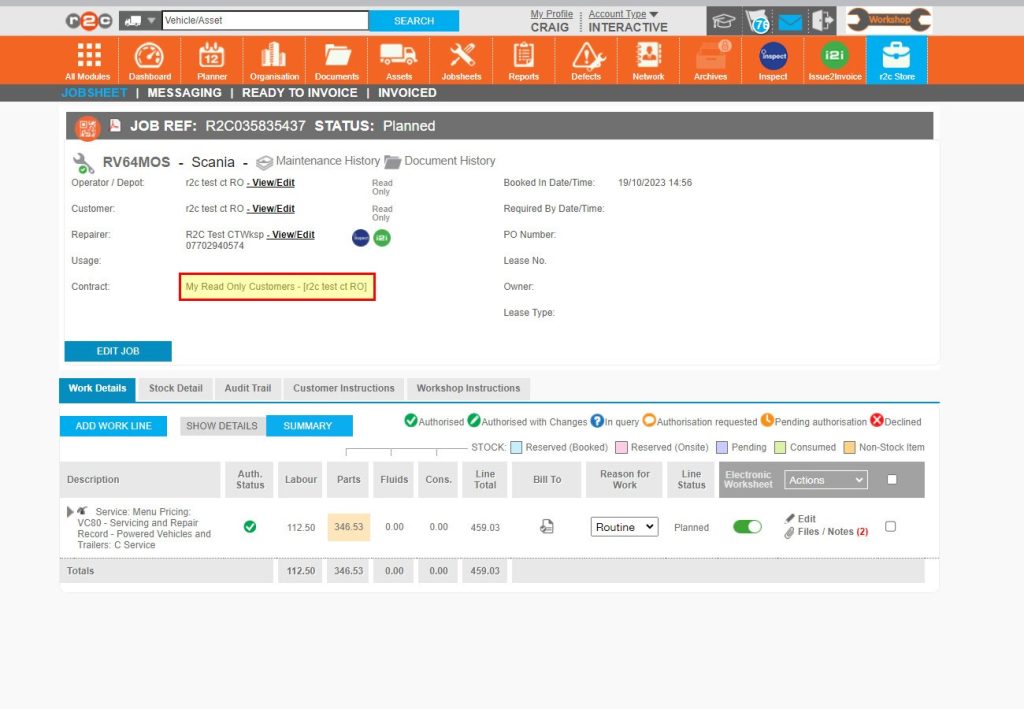Click the green i2i badge beside Repairer
Image resolution: width=1024 pixels, height=709 pixels.
tap(382, 238)
